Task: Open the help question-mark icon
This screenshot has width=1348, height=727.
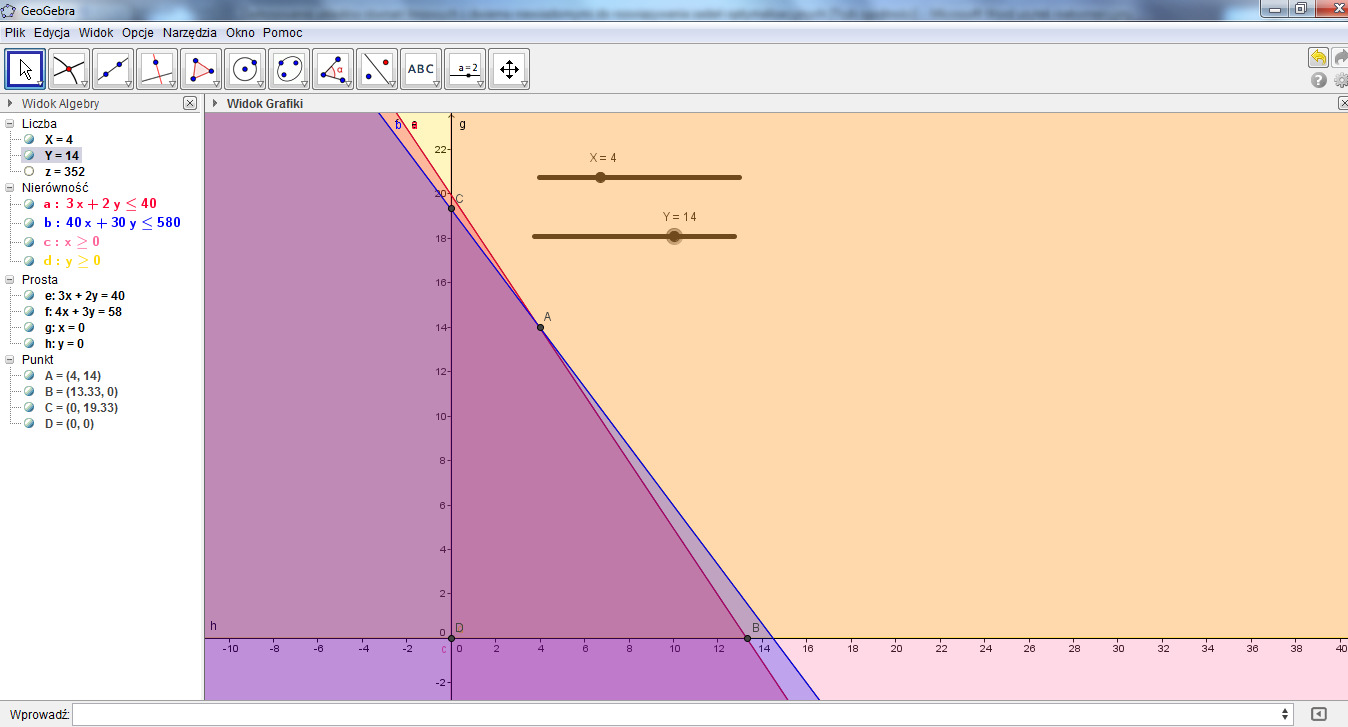Action: [1318, 80]
